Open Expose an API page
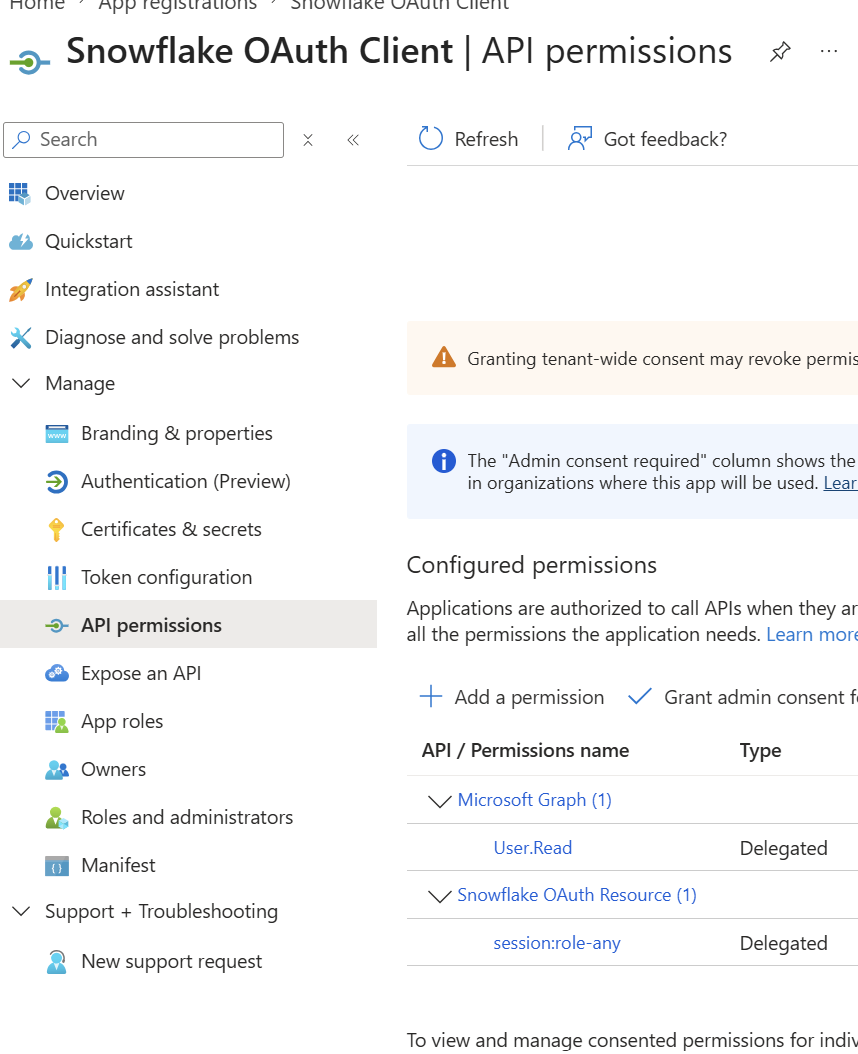The height and width of the screenshot is (1054, 858). [x=141, y=674]
